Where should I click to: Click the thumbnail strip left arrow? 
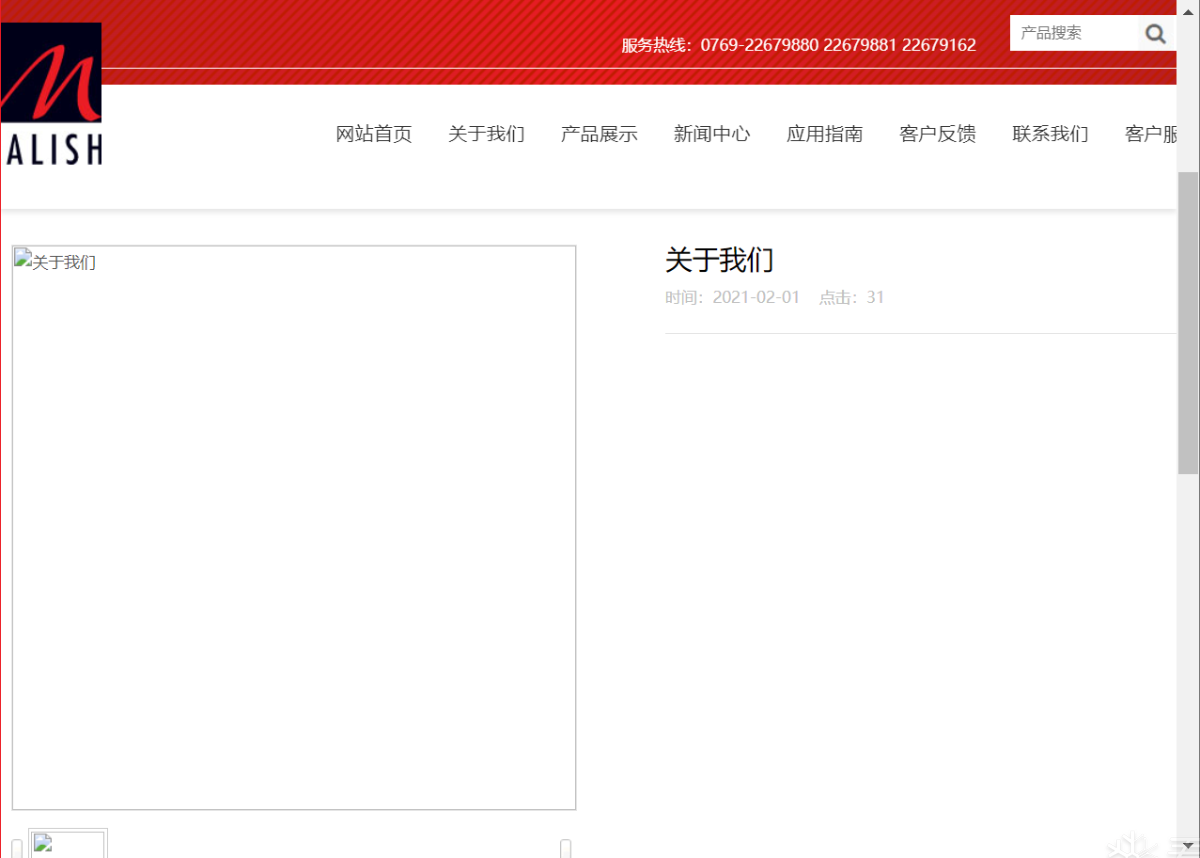[x=17, y=849]
